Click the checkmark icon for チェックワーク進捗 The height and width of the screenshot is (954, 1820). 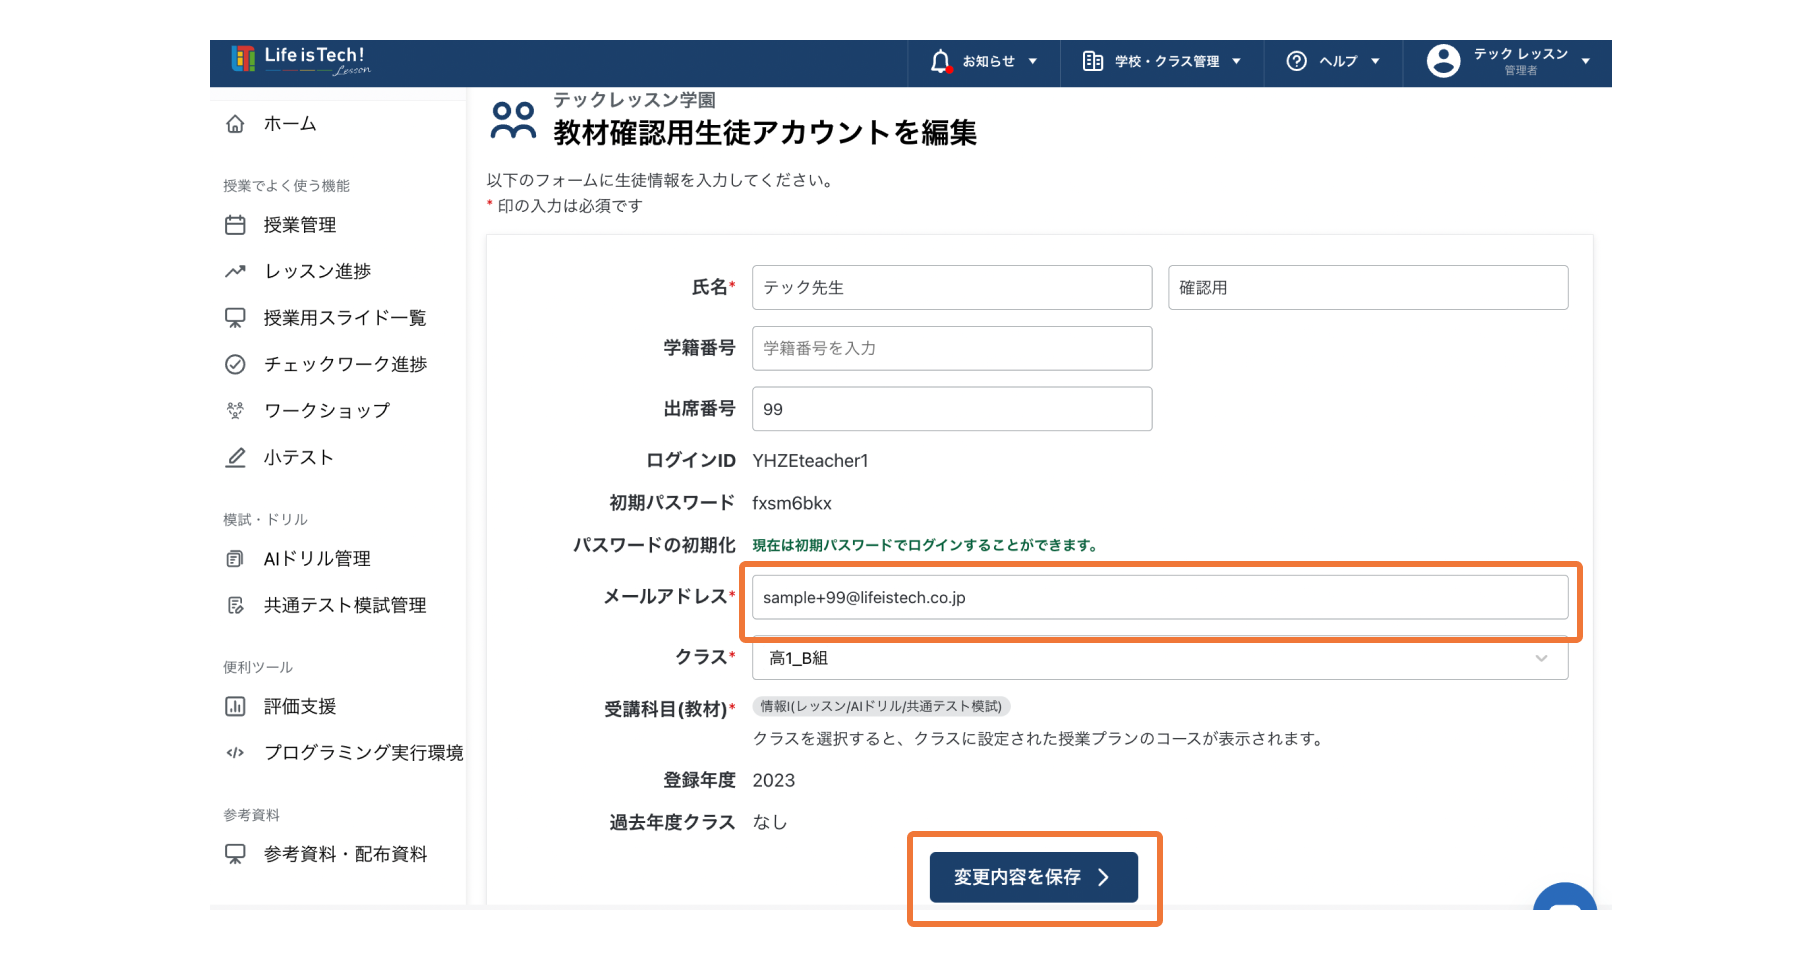[235, 364]
